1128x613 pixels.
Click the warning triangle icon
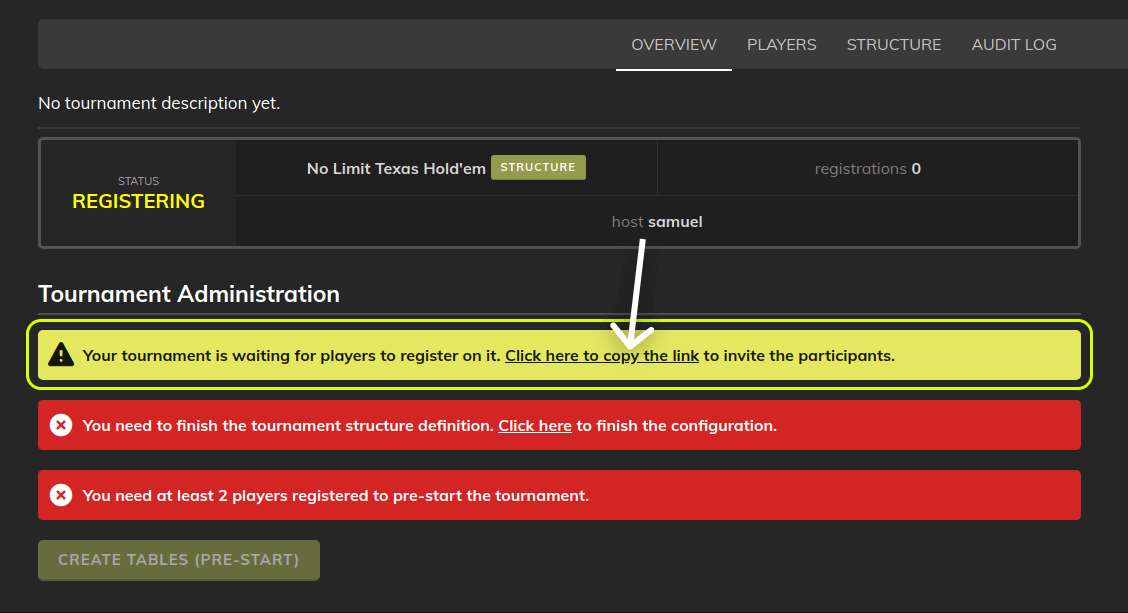click(x=61, y=355)
